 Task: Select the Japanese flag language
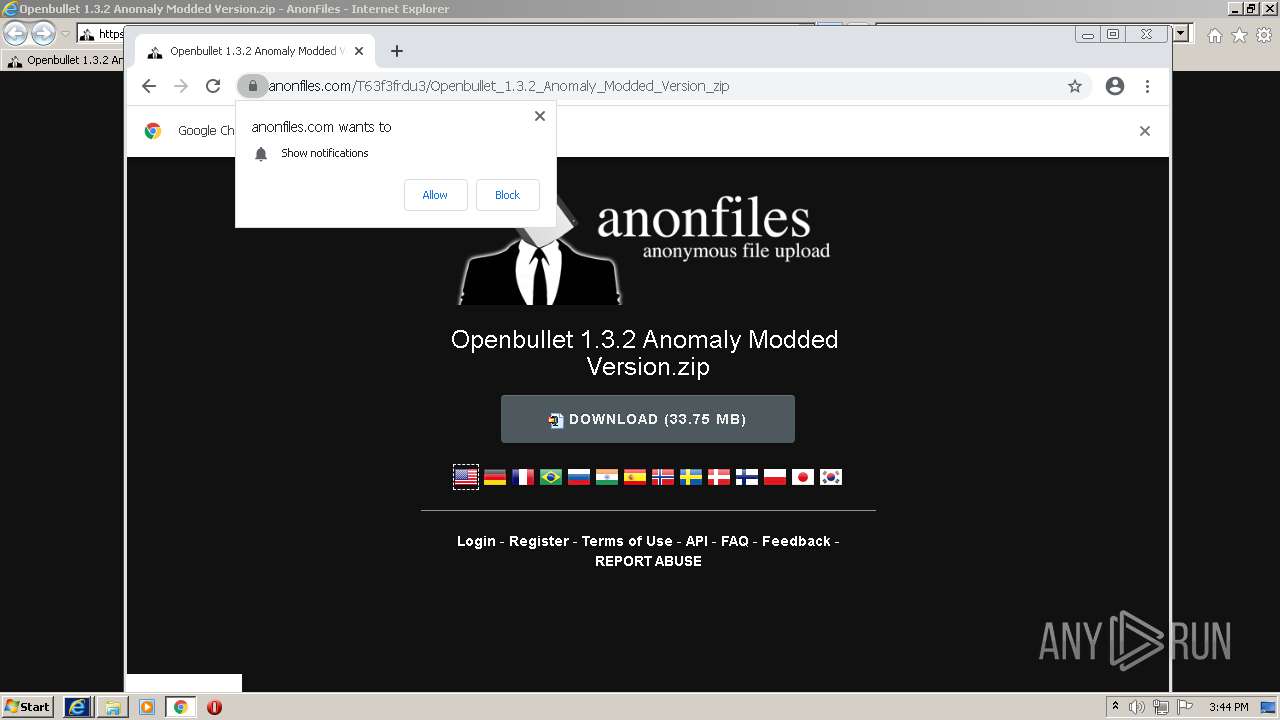point(802,477)
